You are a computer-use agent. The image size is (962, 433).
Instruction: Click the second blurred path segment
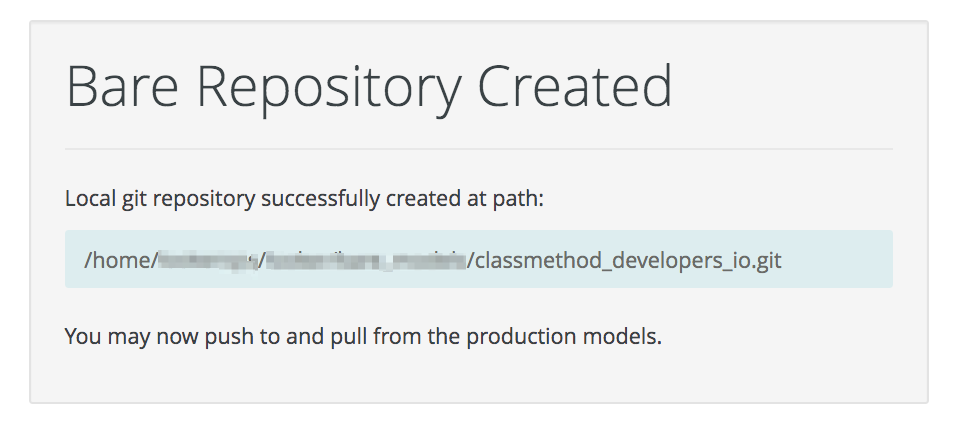click(365, 261)
